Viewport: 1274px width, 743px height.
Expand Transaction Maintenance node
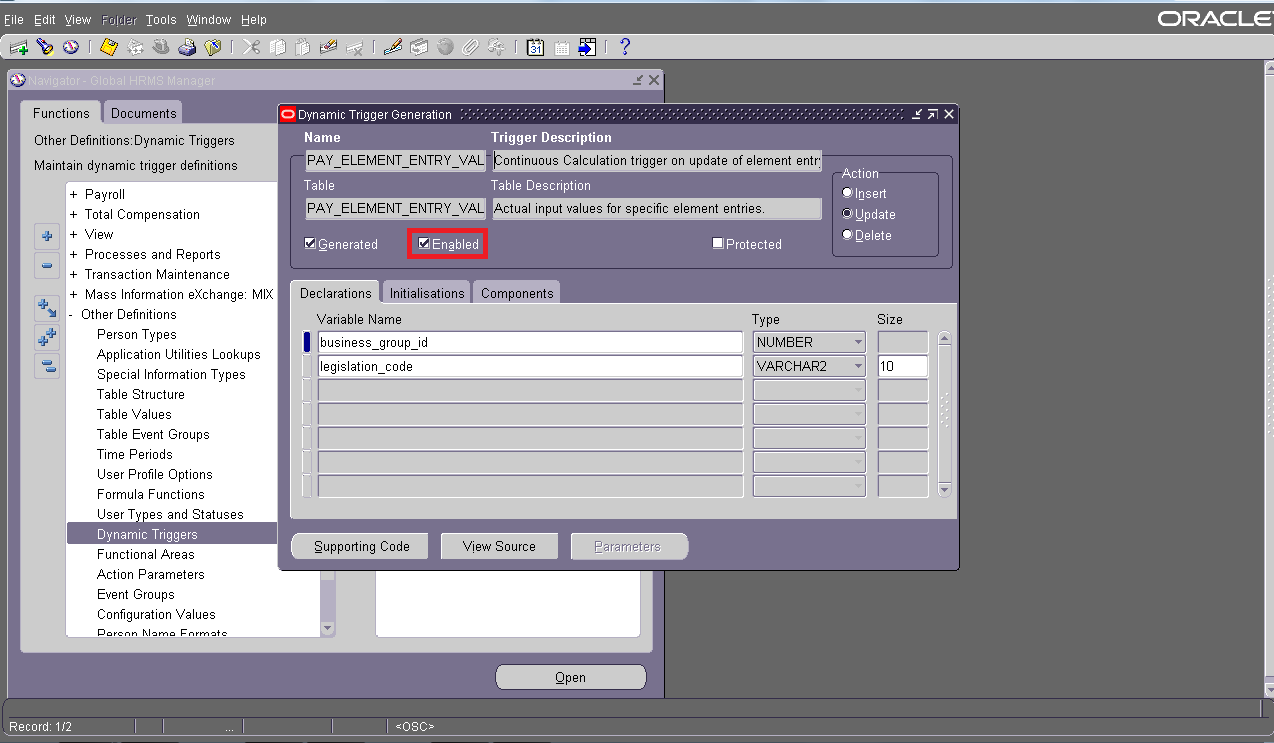point(73,274)
